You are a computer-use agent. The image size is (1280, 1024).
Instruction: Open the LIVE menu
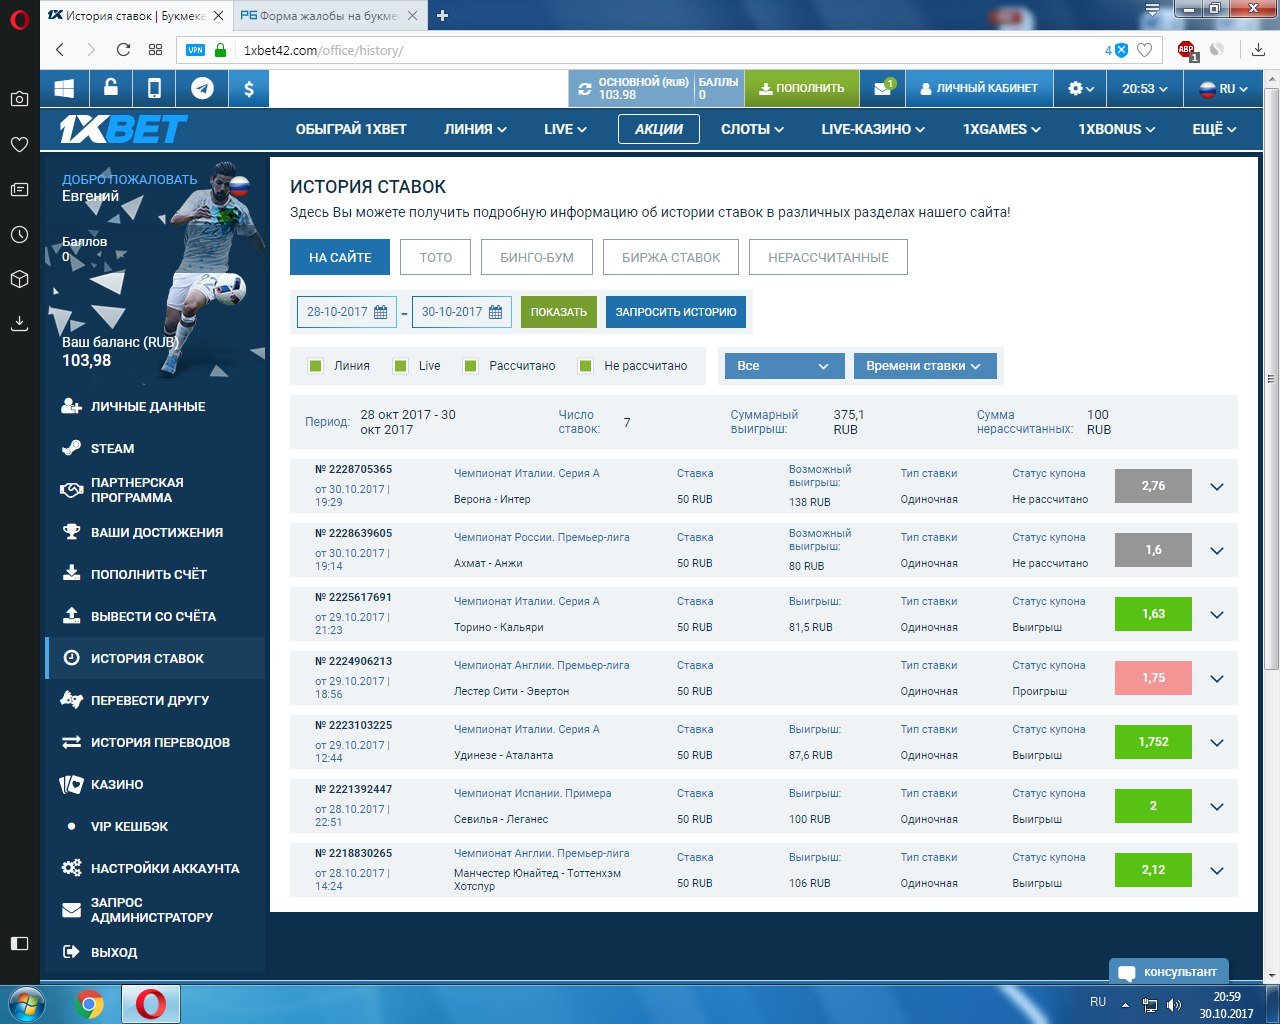click(x=565, y=129)
